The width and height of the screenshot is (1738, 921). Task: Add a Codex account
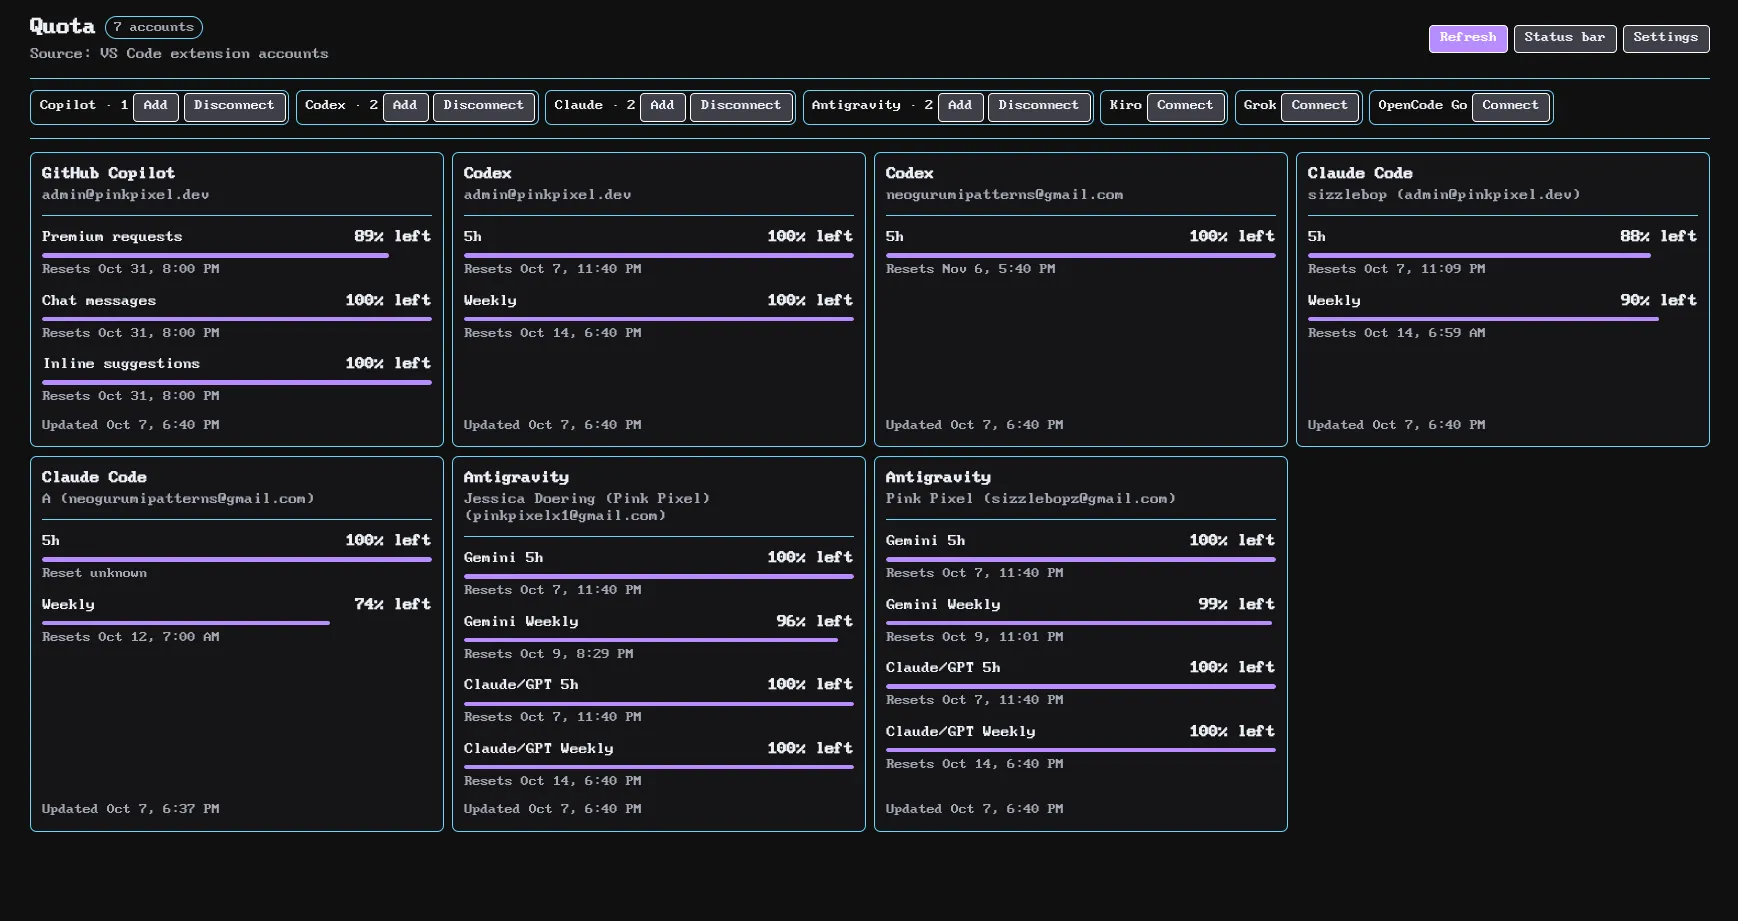point(405,106)
